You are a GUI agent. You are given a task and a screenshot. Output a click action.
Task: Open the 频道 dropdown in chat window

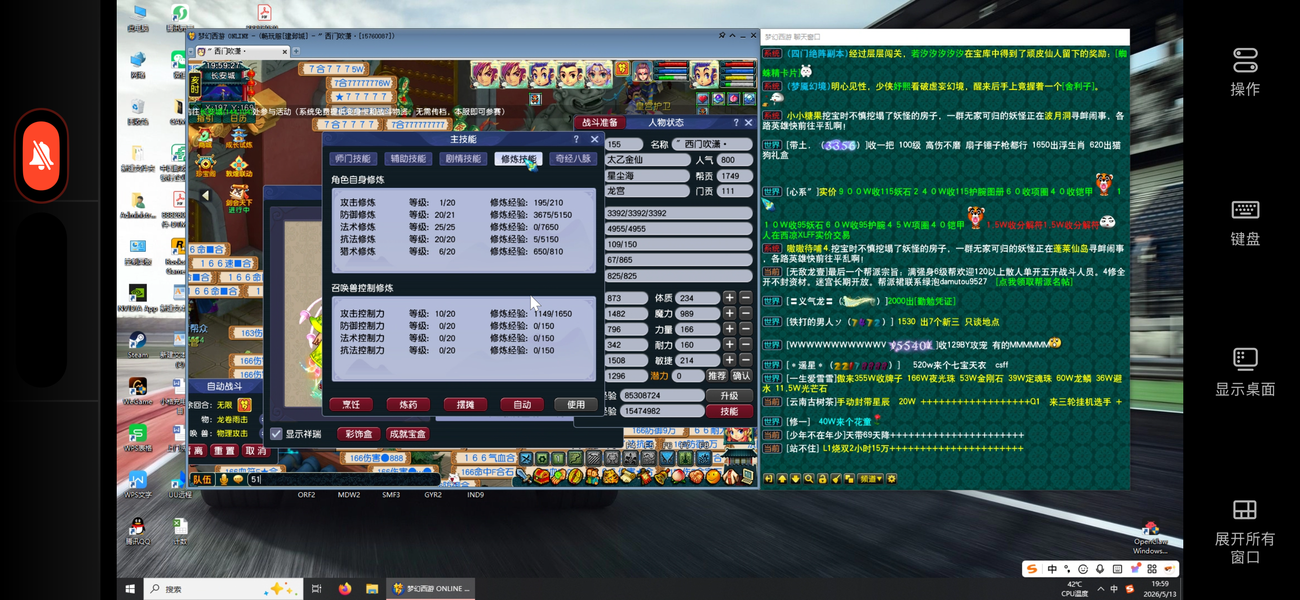click(871, 479)
